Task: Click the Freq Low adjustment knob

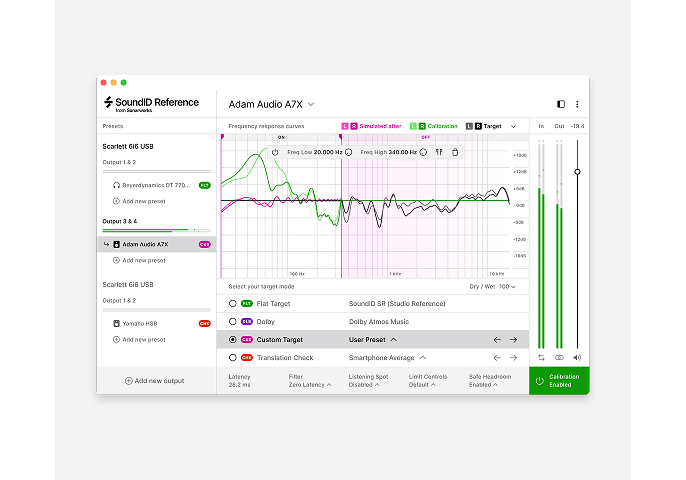Action: 349,152
